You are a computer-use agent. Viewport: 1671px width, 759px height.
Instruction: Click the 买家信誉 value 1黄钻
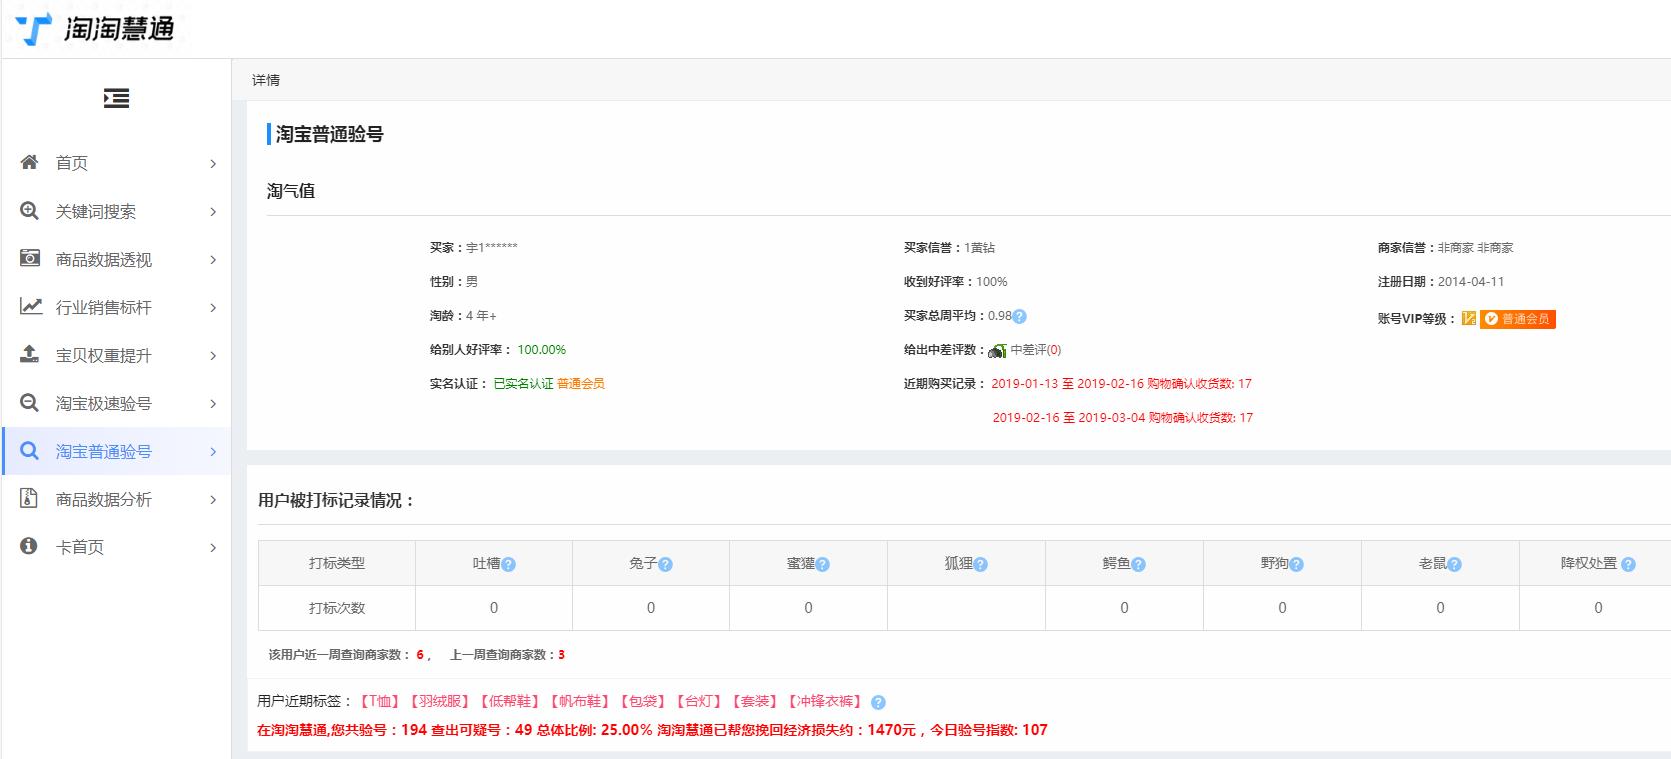pos(980,248)
